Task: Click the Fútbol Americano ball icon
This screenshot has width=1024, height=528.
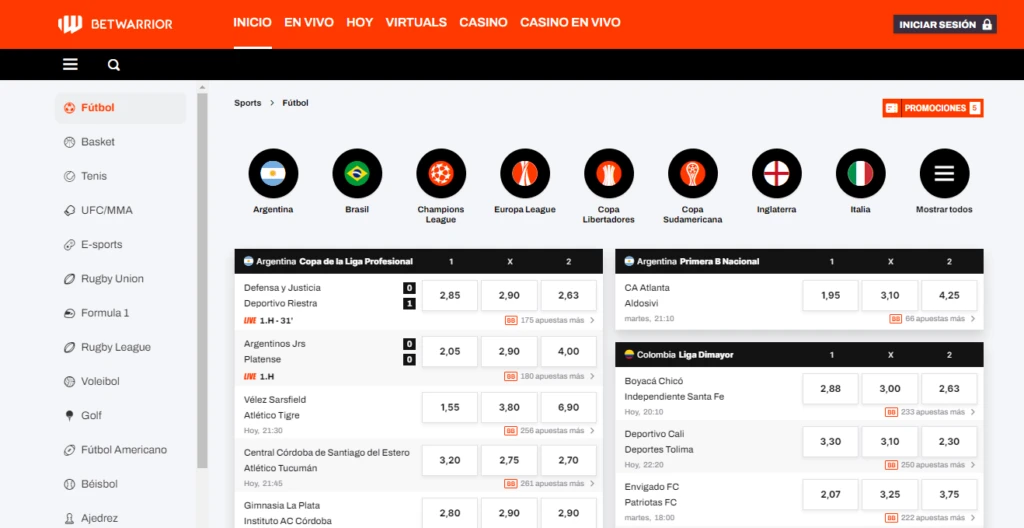Action: (x=69, y=450)
